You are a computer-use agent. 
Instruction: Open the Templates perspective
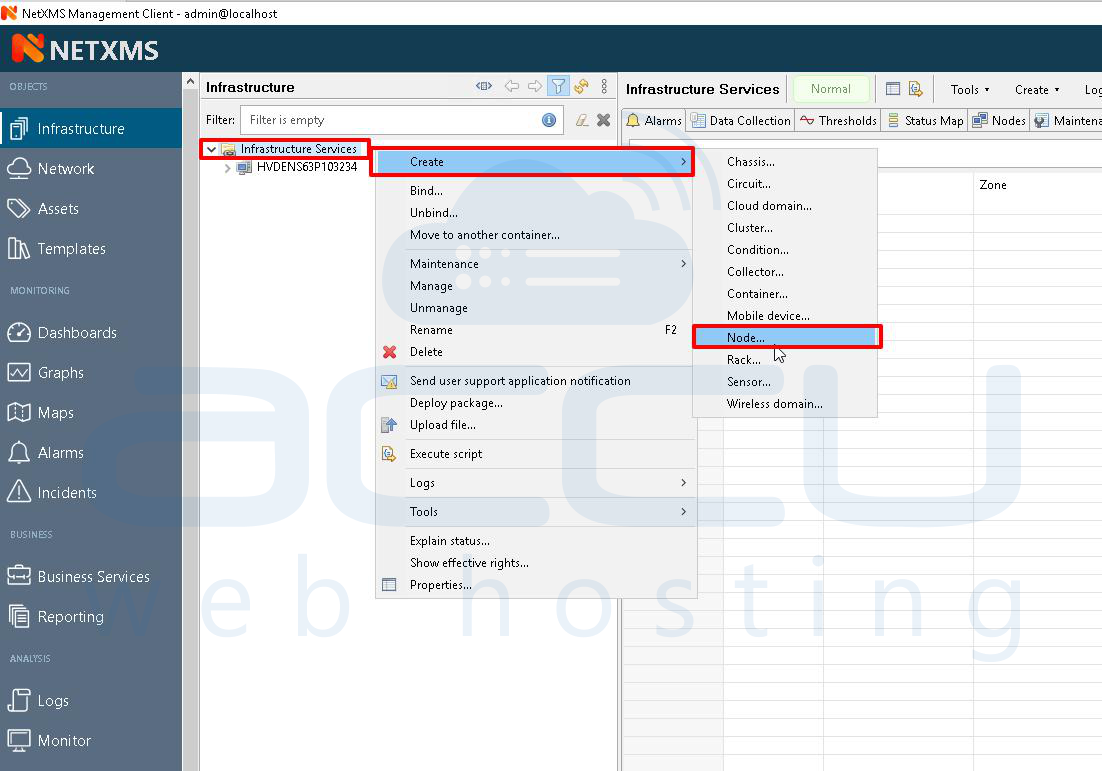click(91, 249)
